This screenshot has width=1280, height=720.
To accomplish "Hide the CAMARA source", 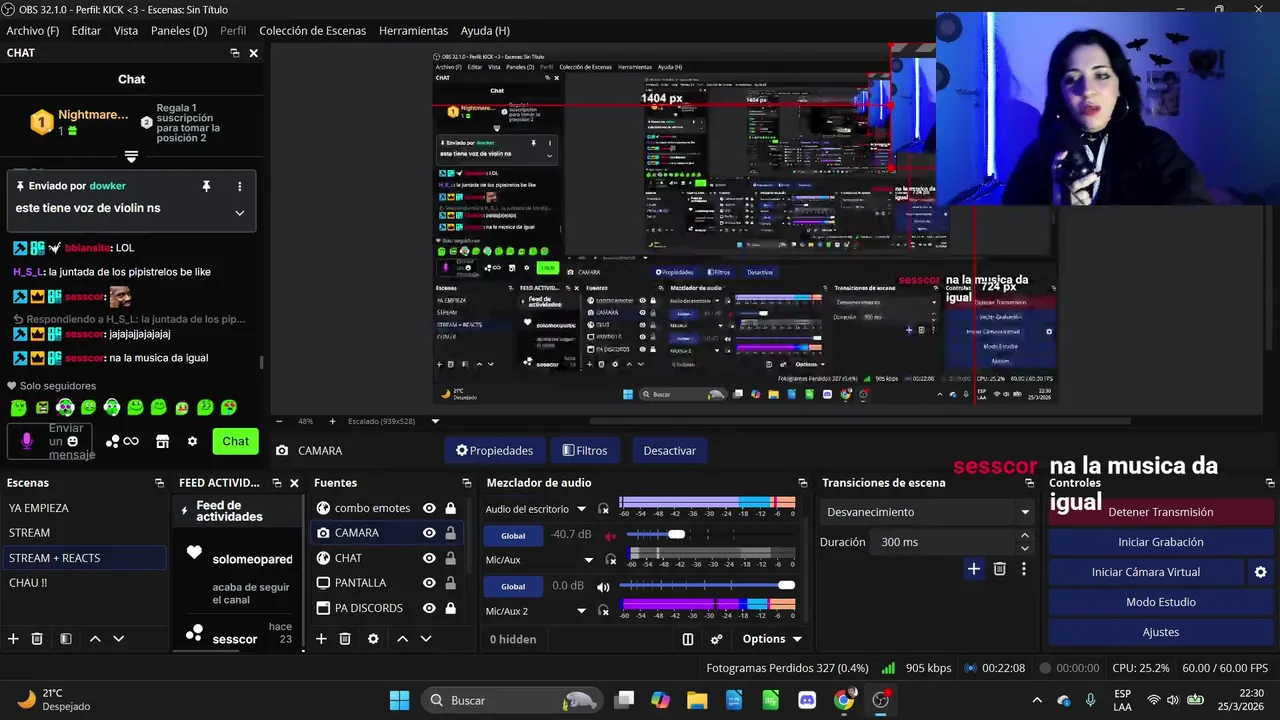I will (x=429, y=533).
